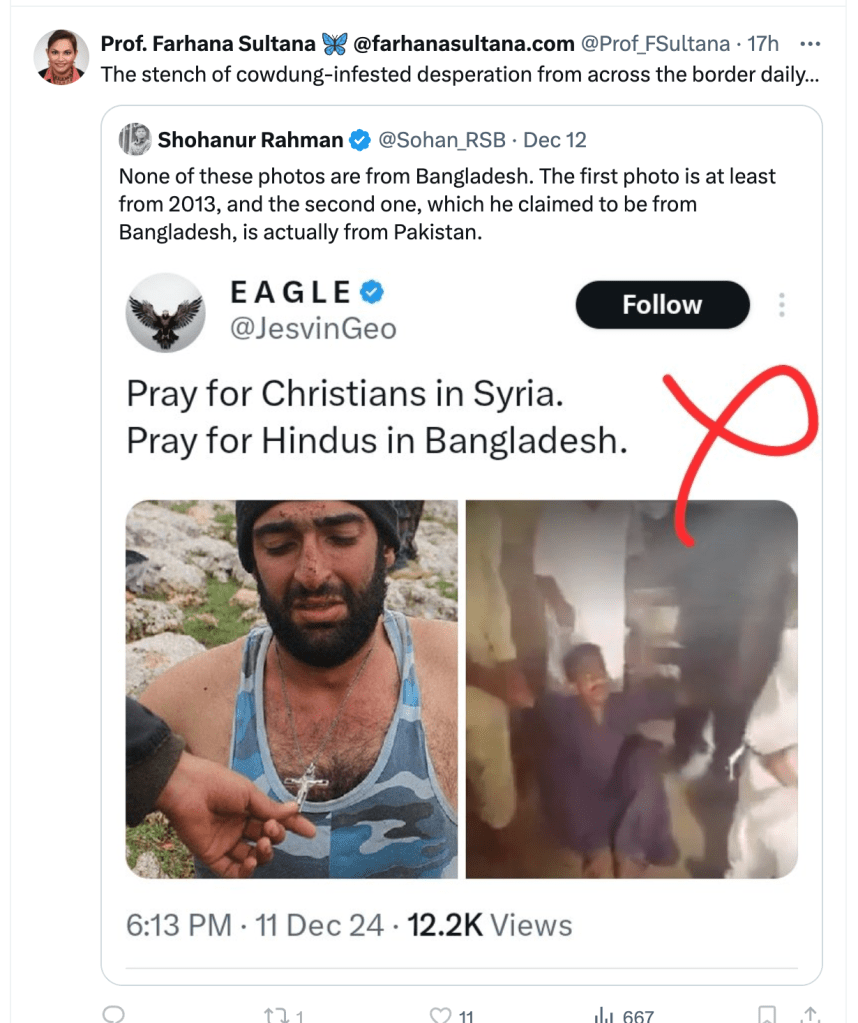
Task: Click Shohanur Rahman's blue verified badge
Action: pos(358,140)
